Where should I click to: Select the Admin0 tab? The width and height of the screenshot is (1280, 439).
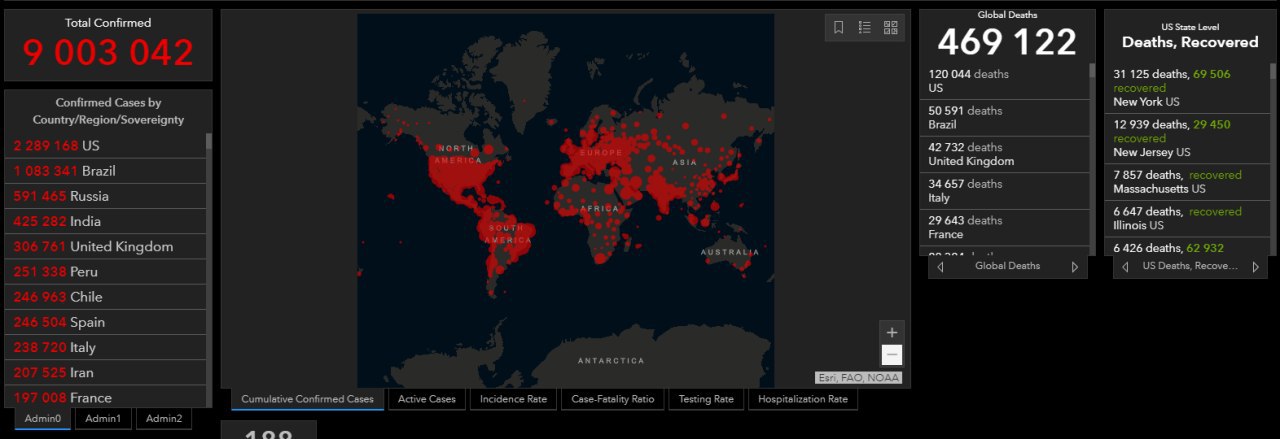(x=43, y=419)
